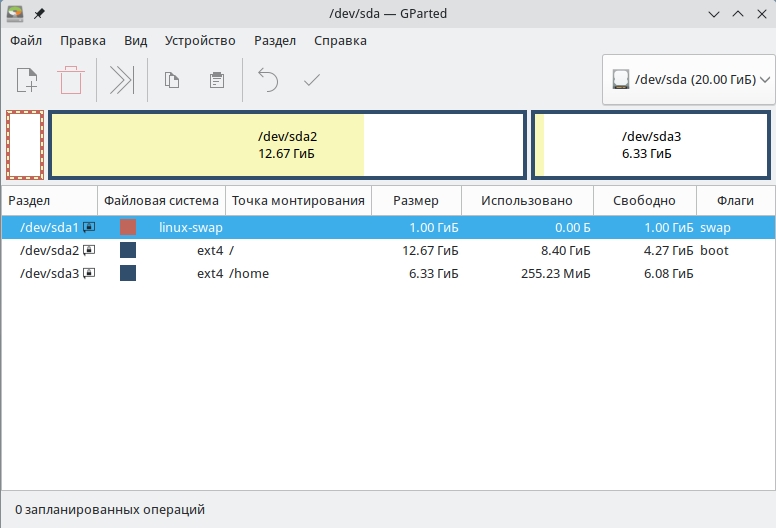Click the Copy partition toolbar icon

[172, 80]
